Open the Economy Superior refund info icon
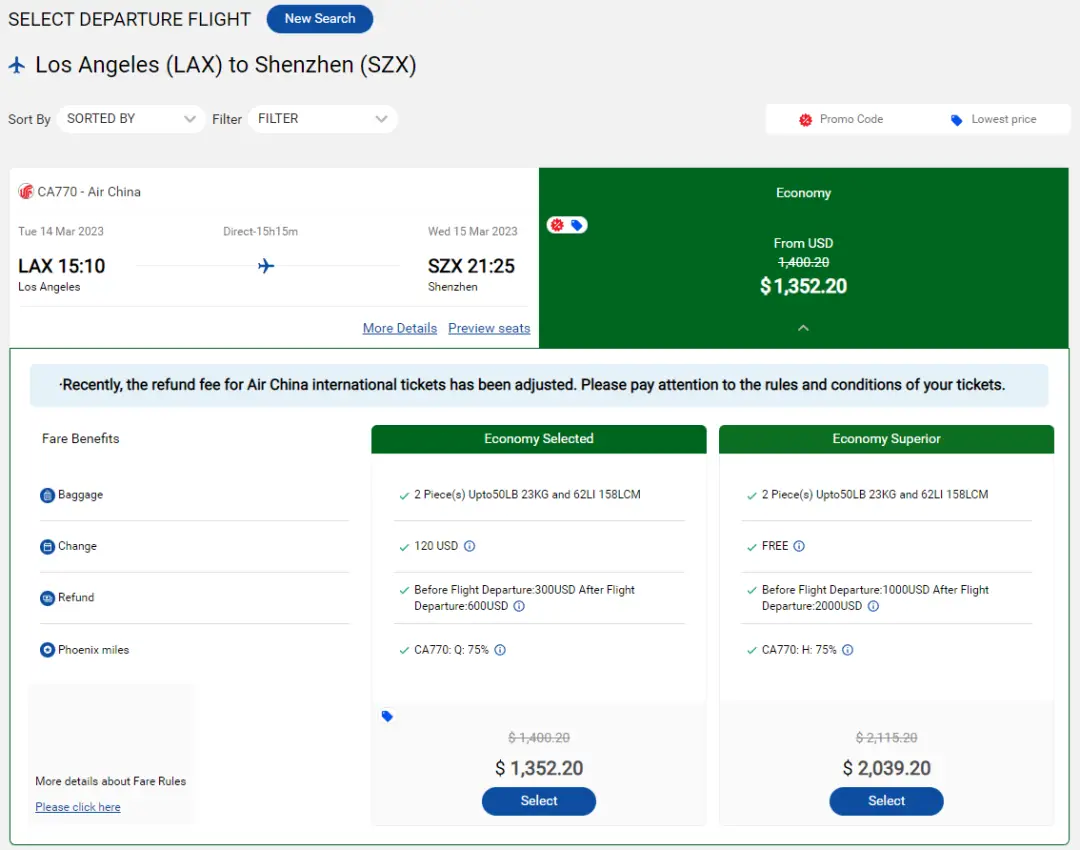Image resolution: width=1080 pixels, height=850 pixels. click(873, 606)
